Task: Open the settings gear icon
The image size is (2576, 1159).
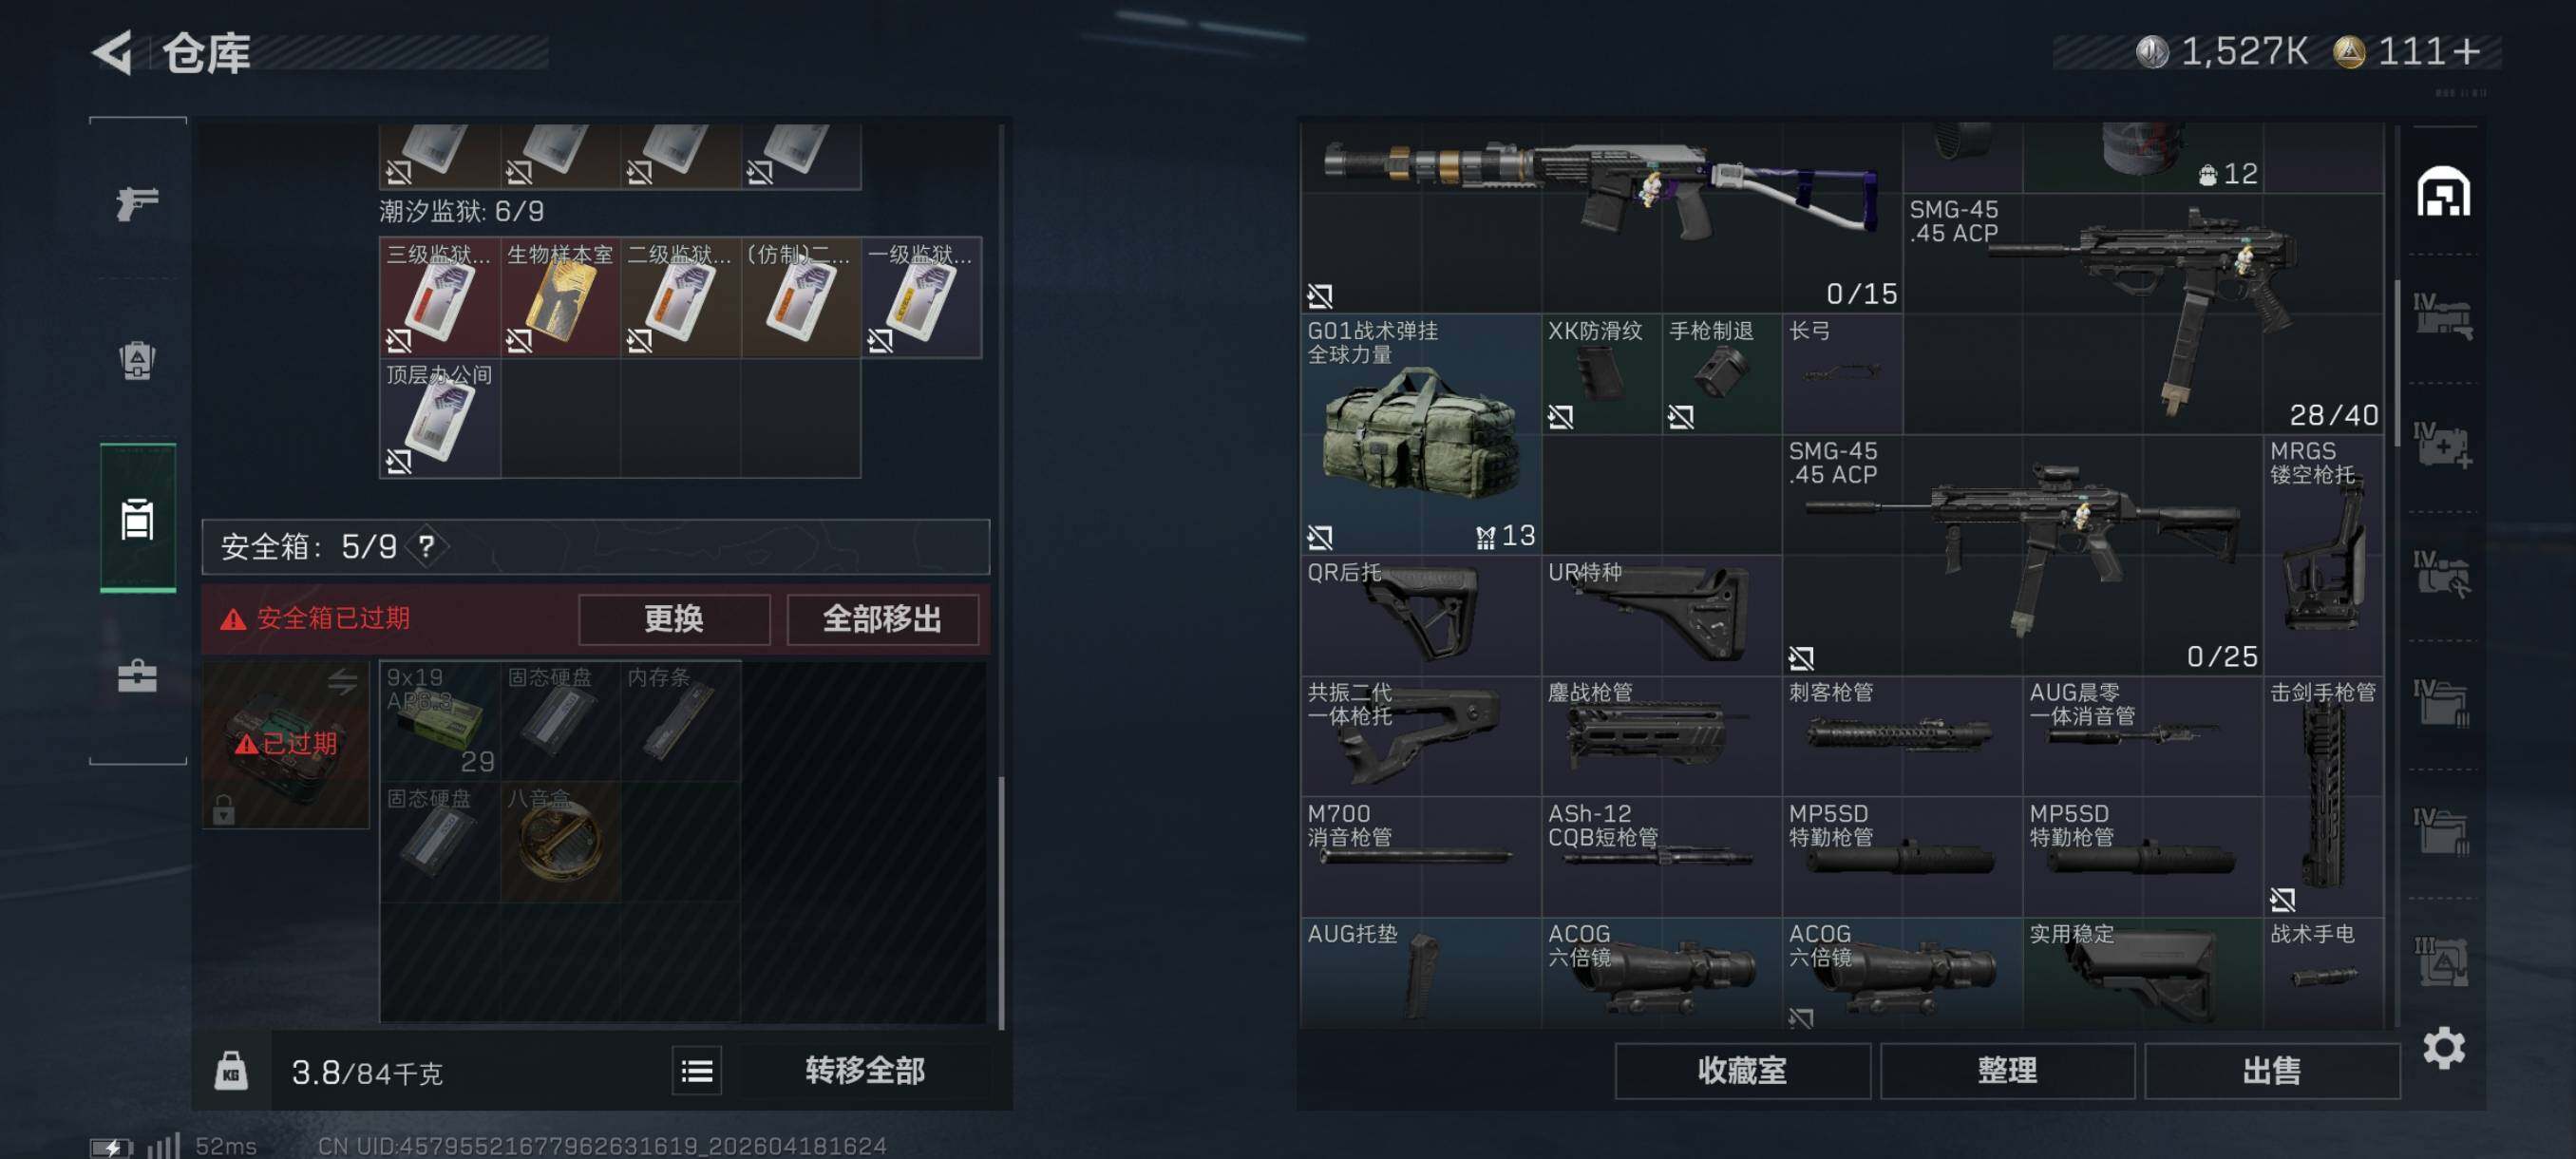Action: pos(2443,1047)
